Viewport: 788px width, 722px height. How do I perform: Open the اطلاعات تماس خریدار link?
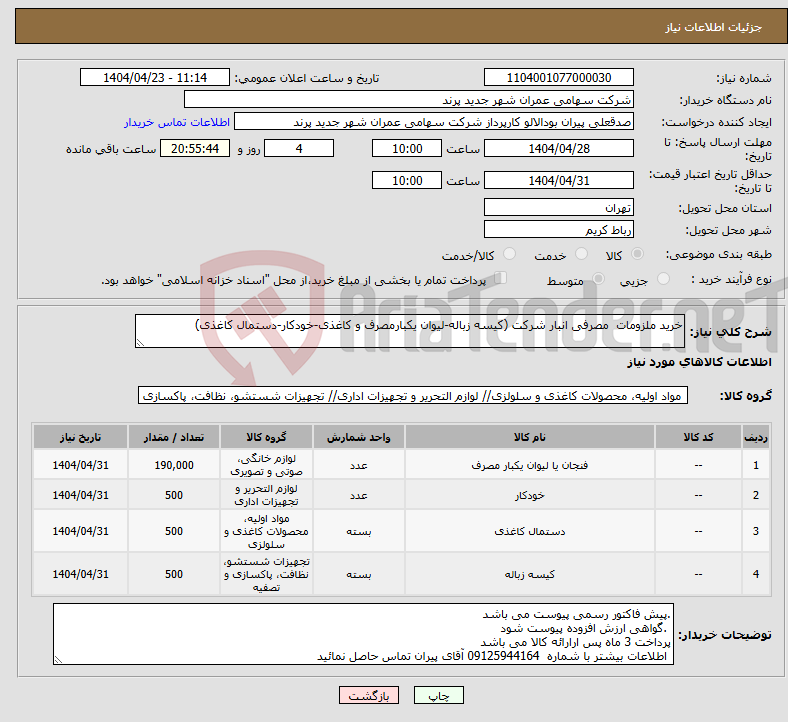pos(177,122)
